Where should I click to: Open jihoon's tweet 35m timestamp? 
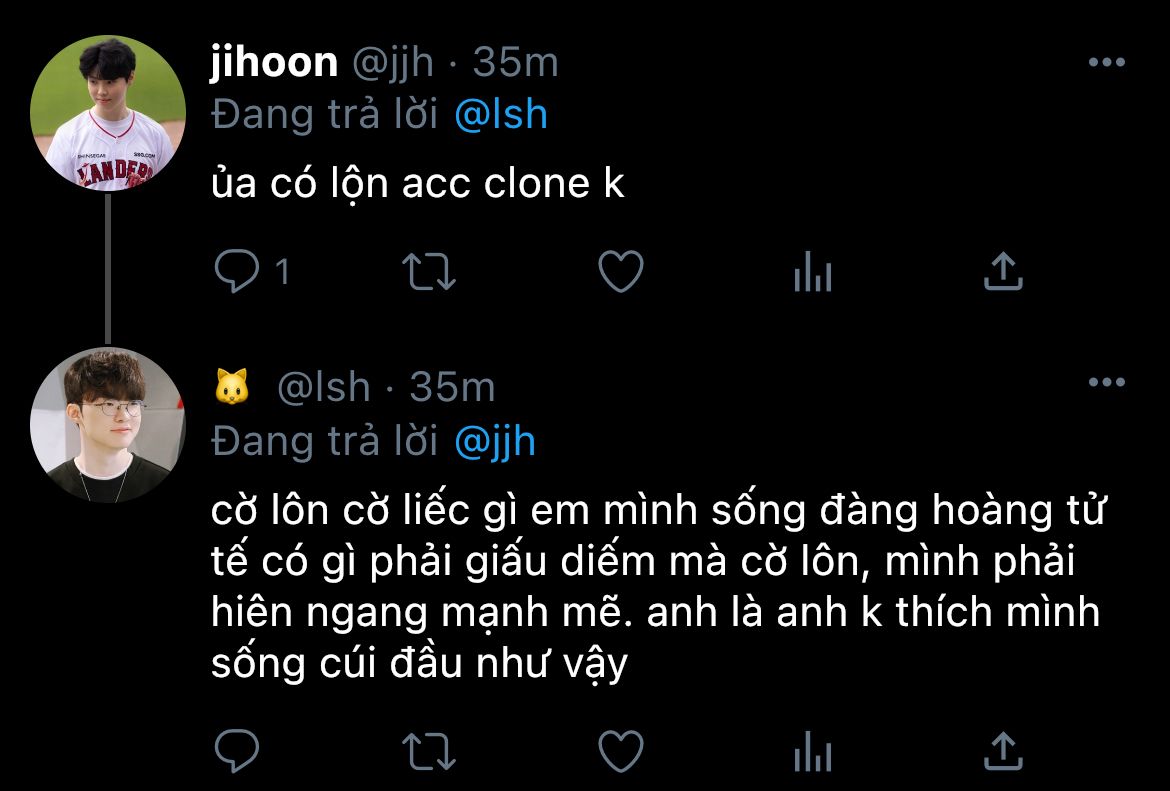[515, 63]
